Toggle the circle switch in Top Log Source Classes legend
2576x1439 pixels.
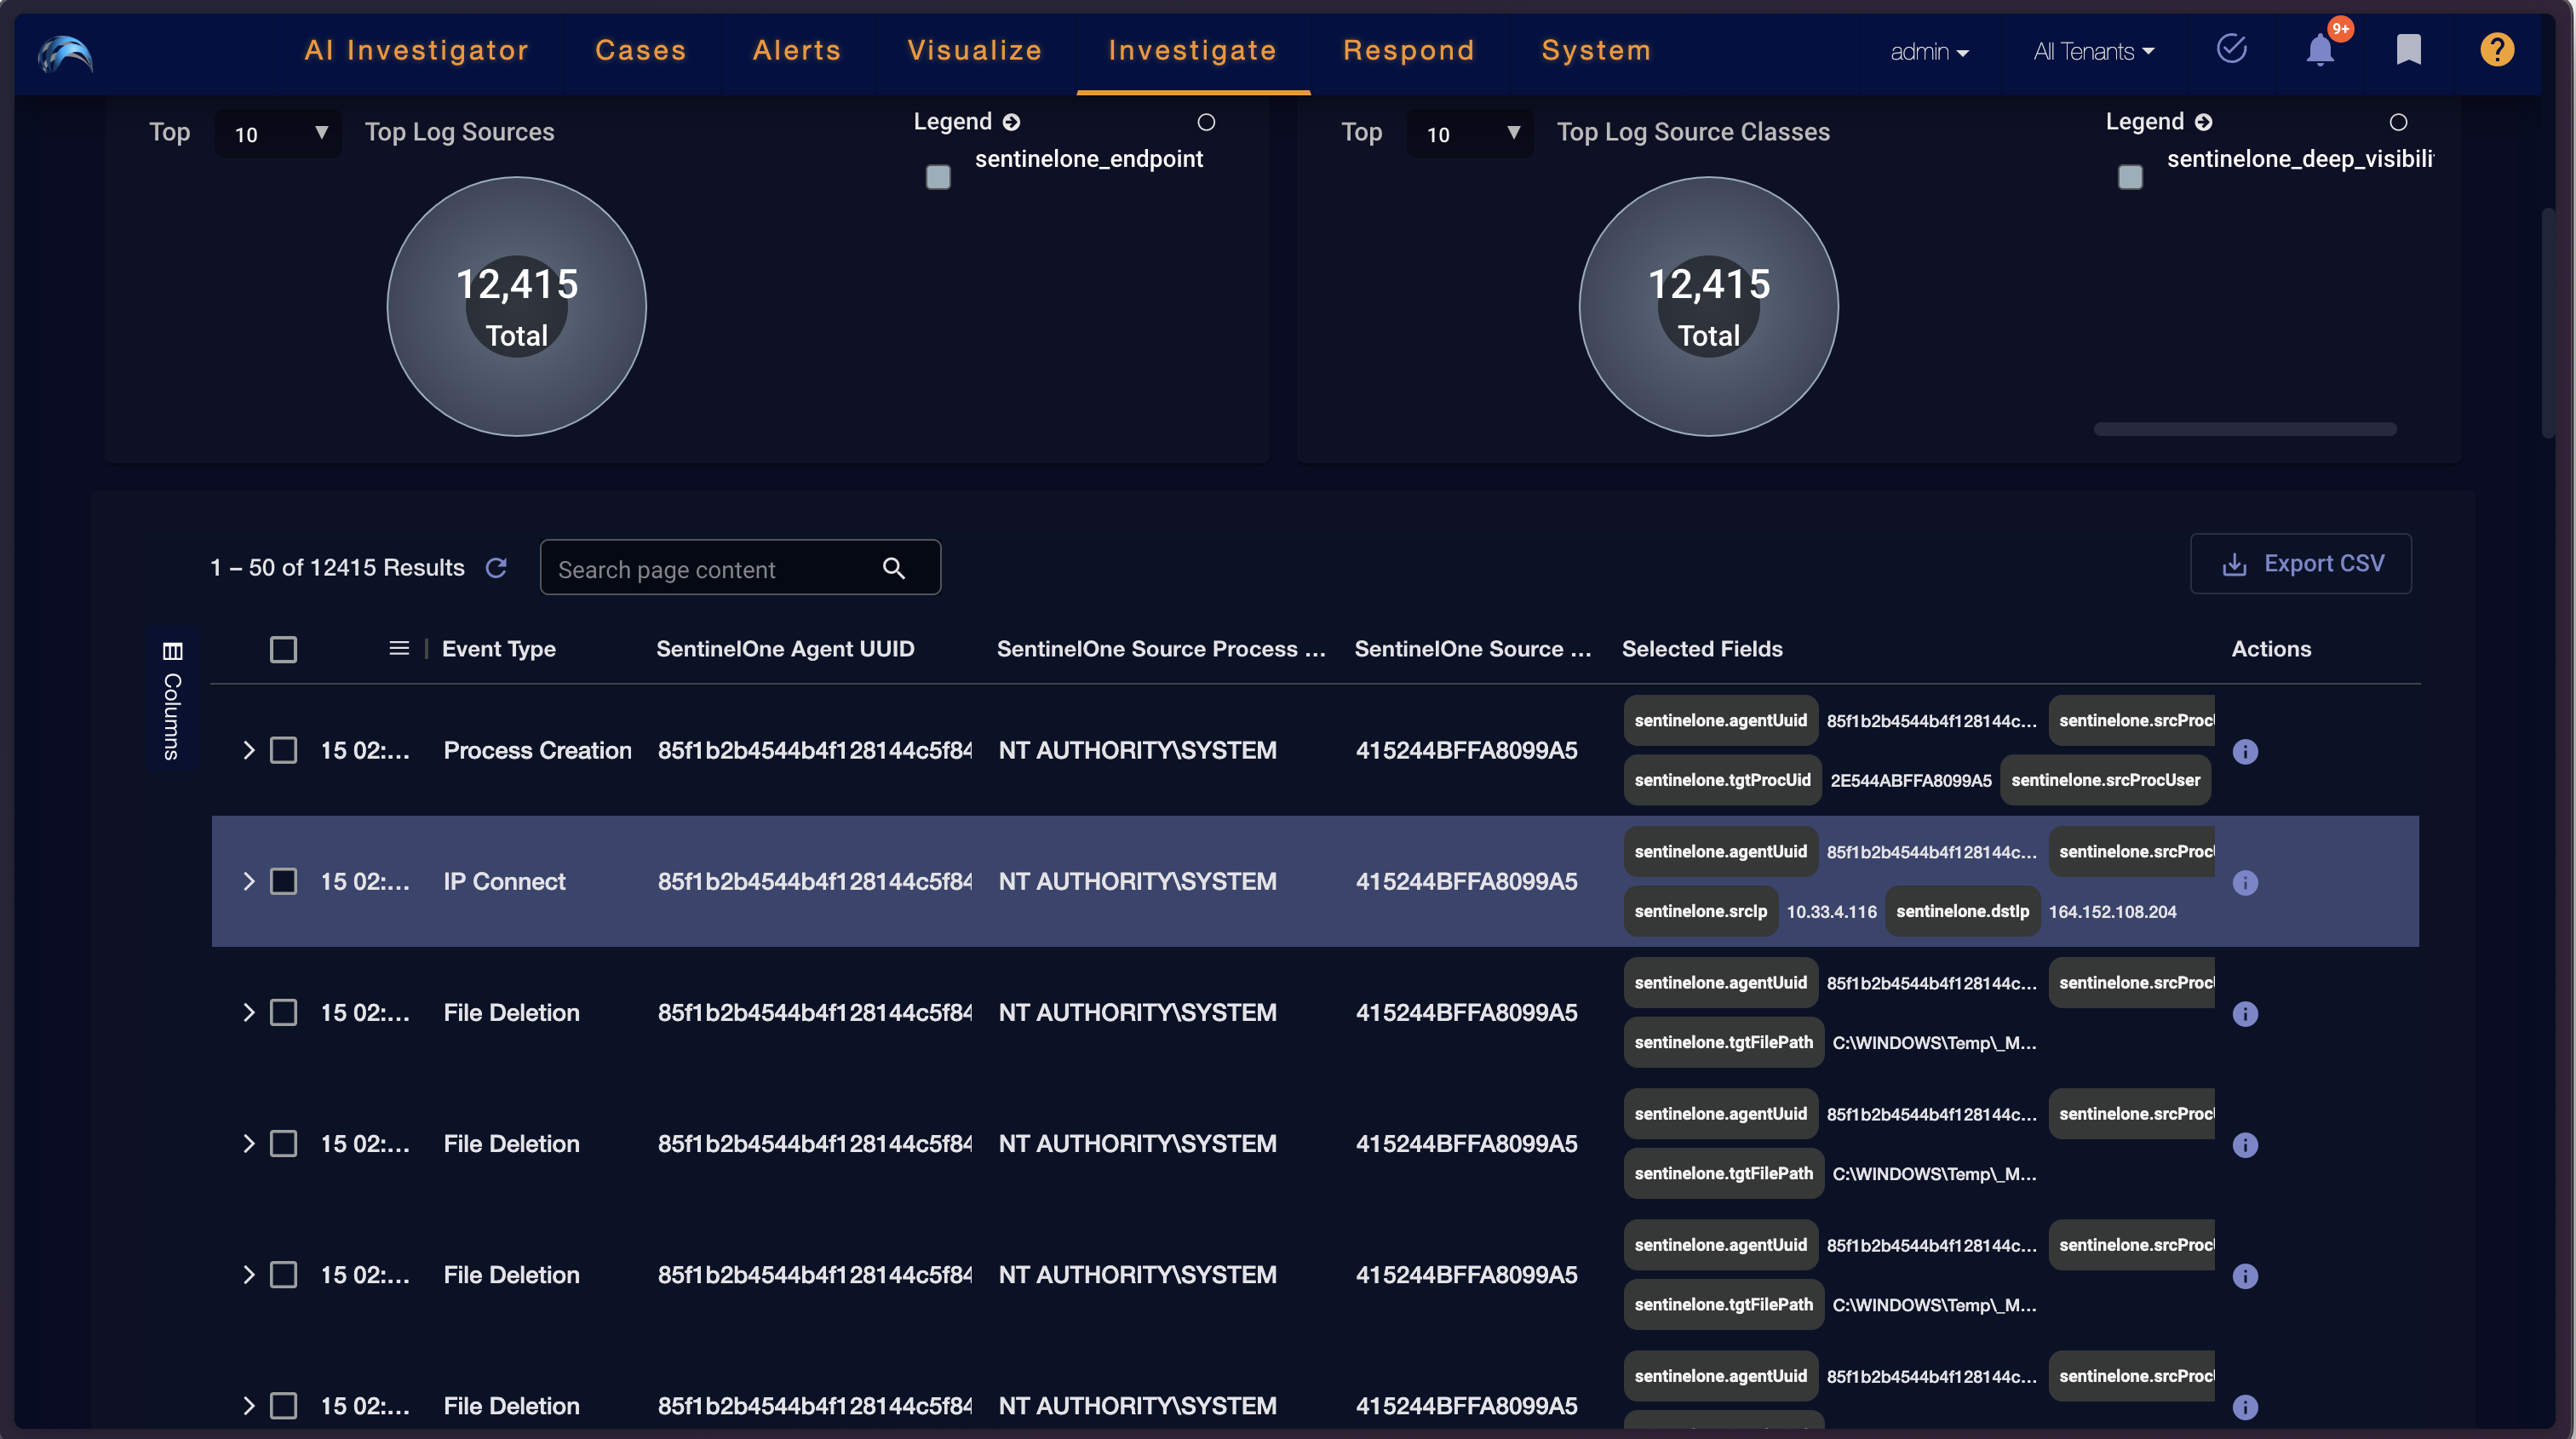point(2398,122)
